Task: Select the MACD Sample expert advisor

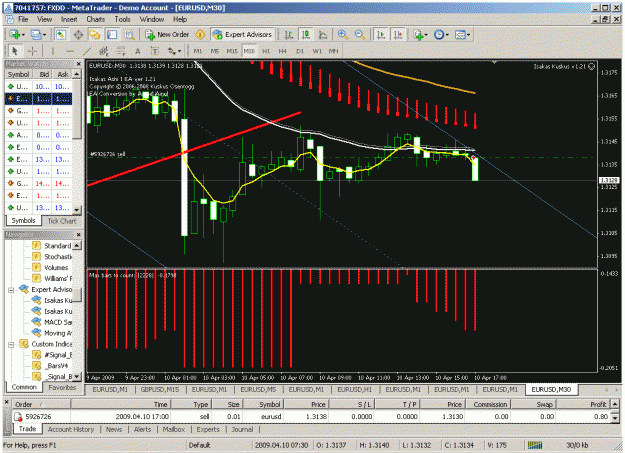Action: [x=53, y=322]
